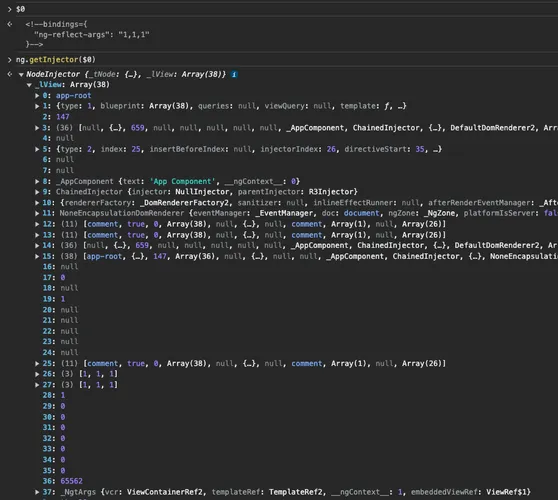
Task: Click value 0 at index 17
Action: point(63,277)
